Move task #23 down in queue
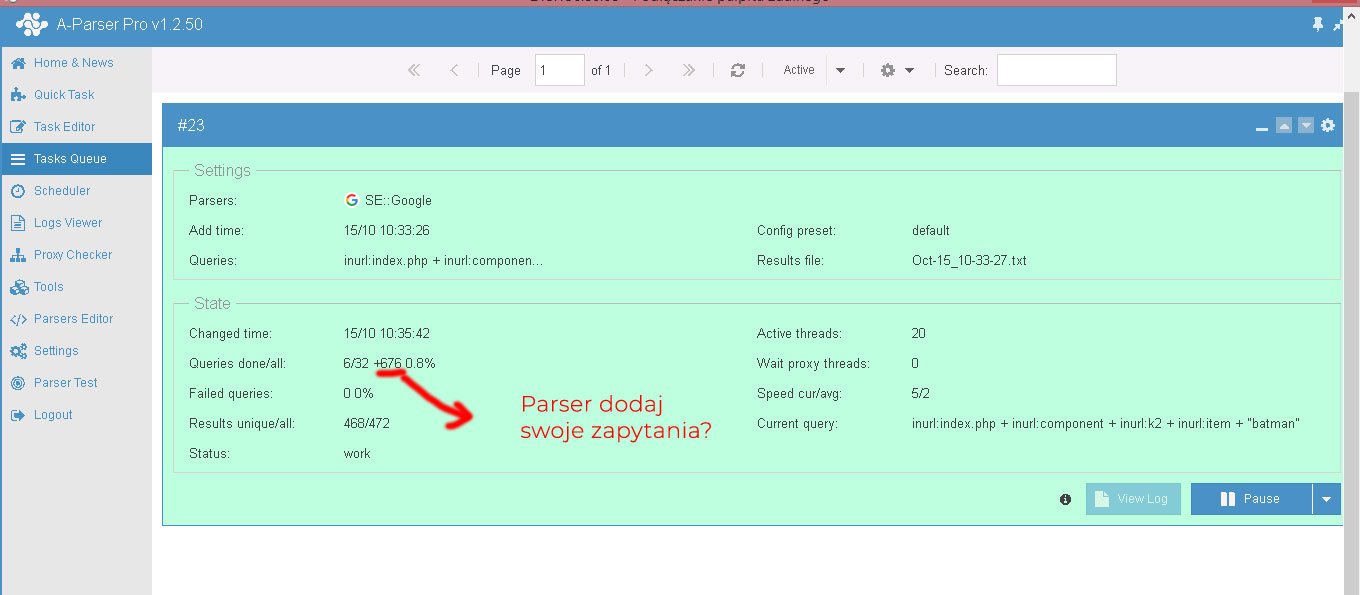The image size is (1360, 595). click(1306, 125)
